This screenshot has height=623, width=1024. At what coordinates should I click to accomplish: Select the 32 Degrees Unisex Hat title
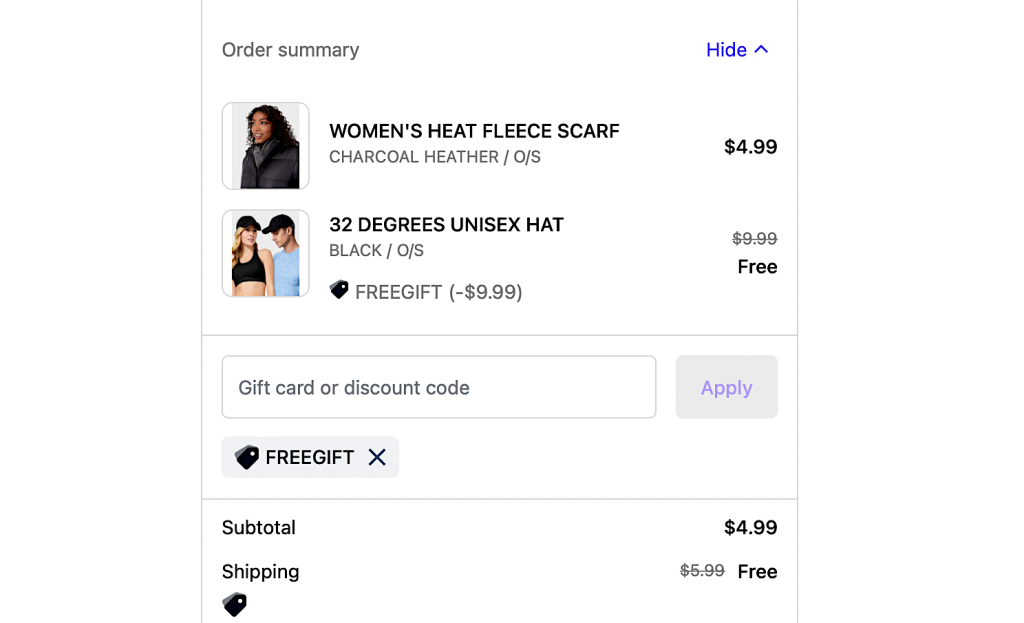[446, 225]
